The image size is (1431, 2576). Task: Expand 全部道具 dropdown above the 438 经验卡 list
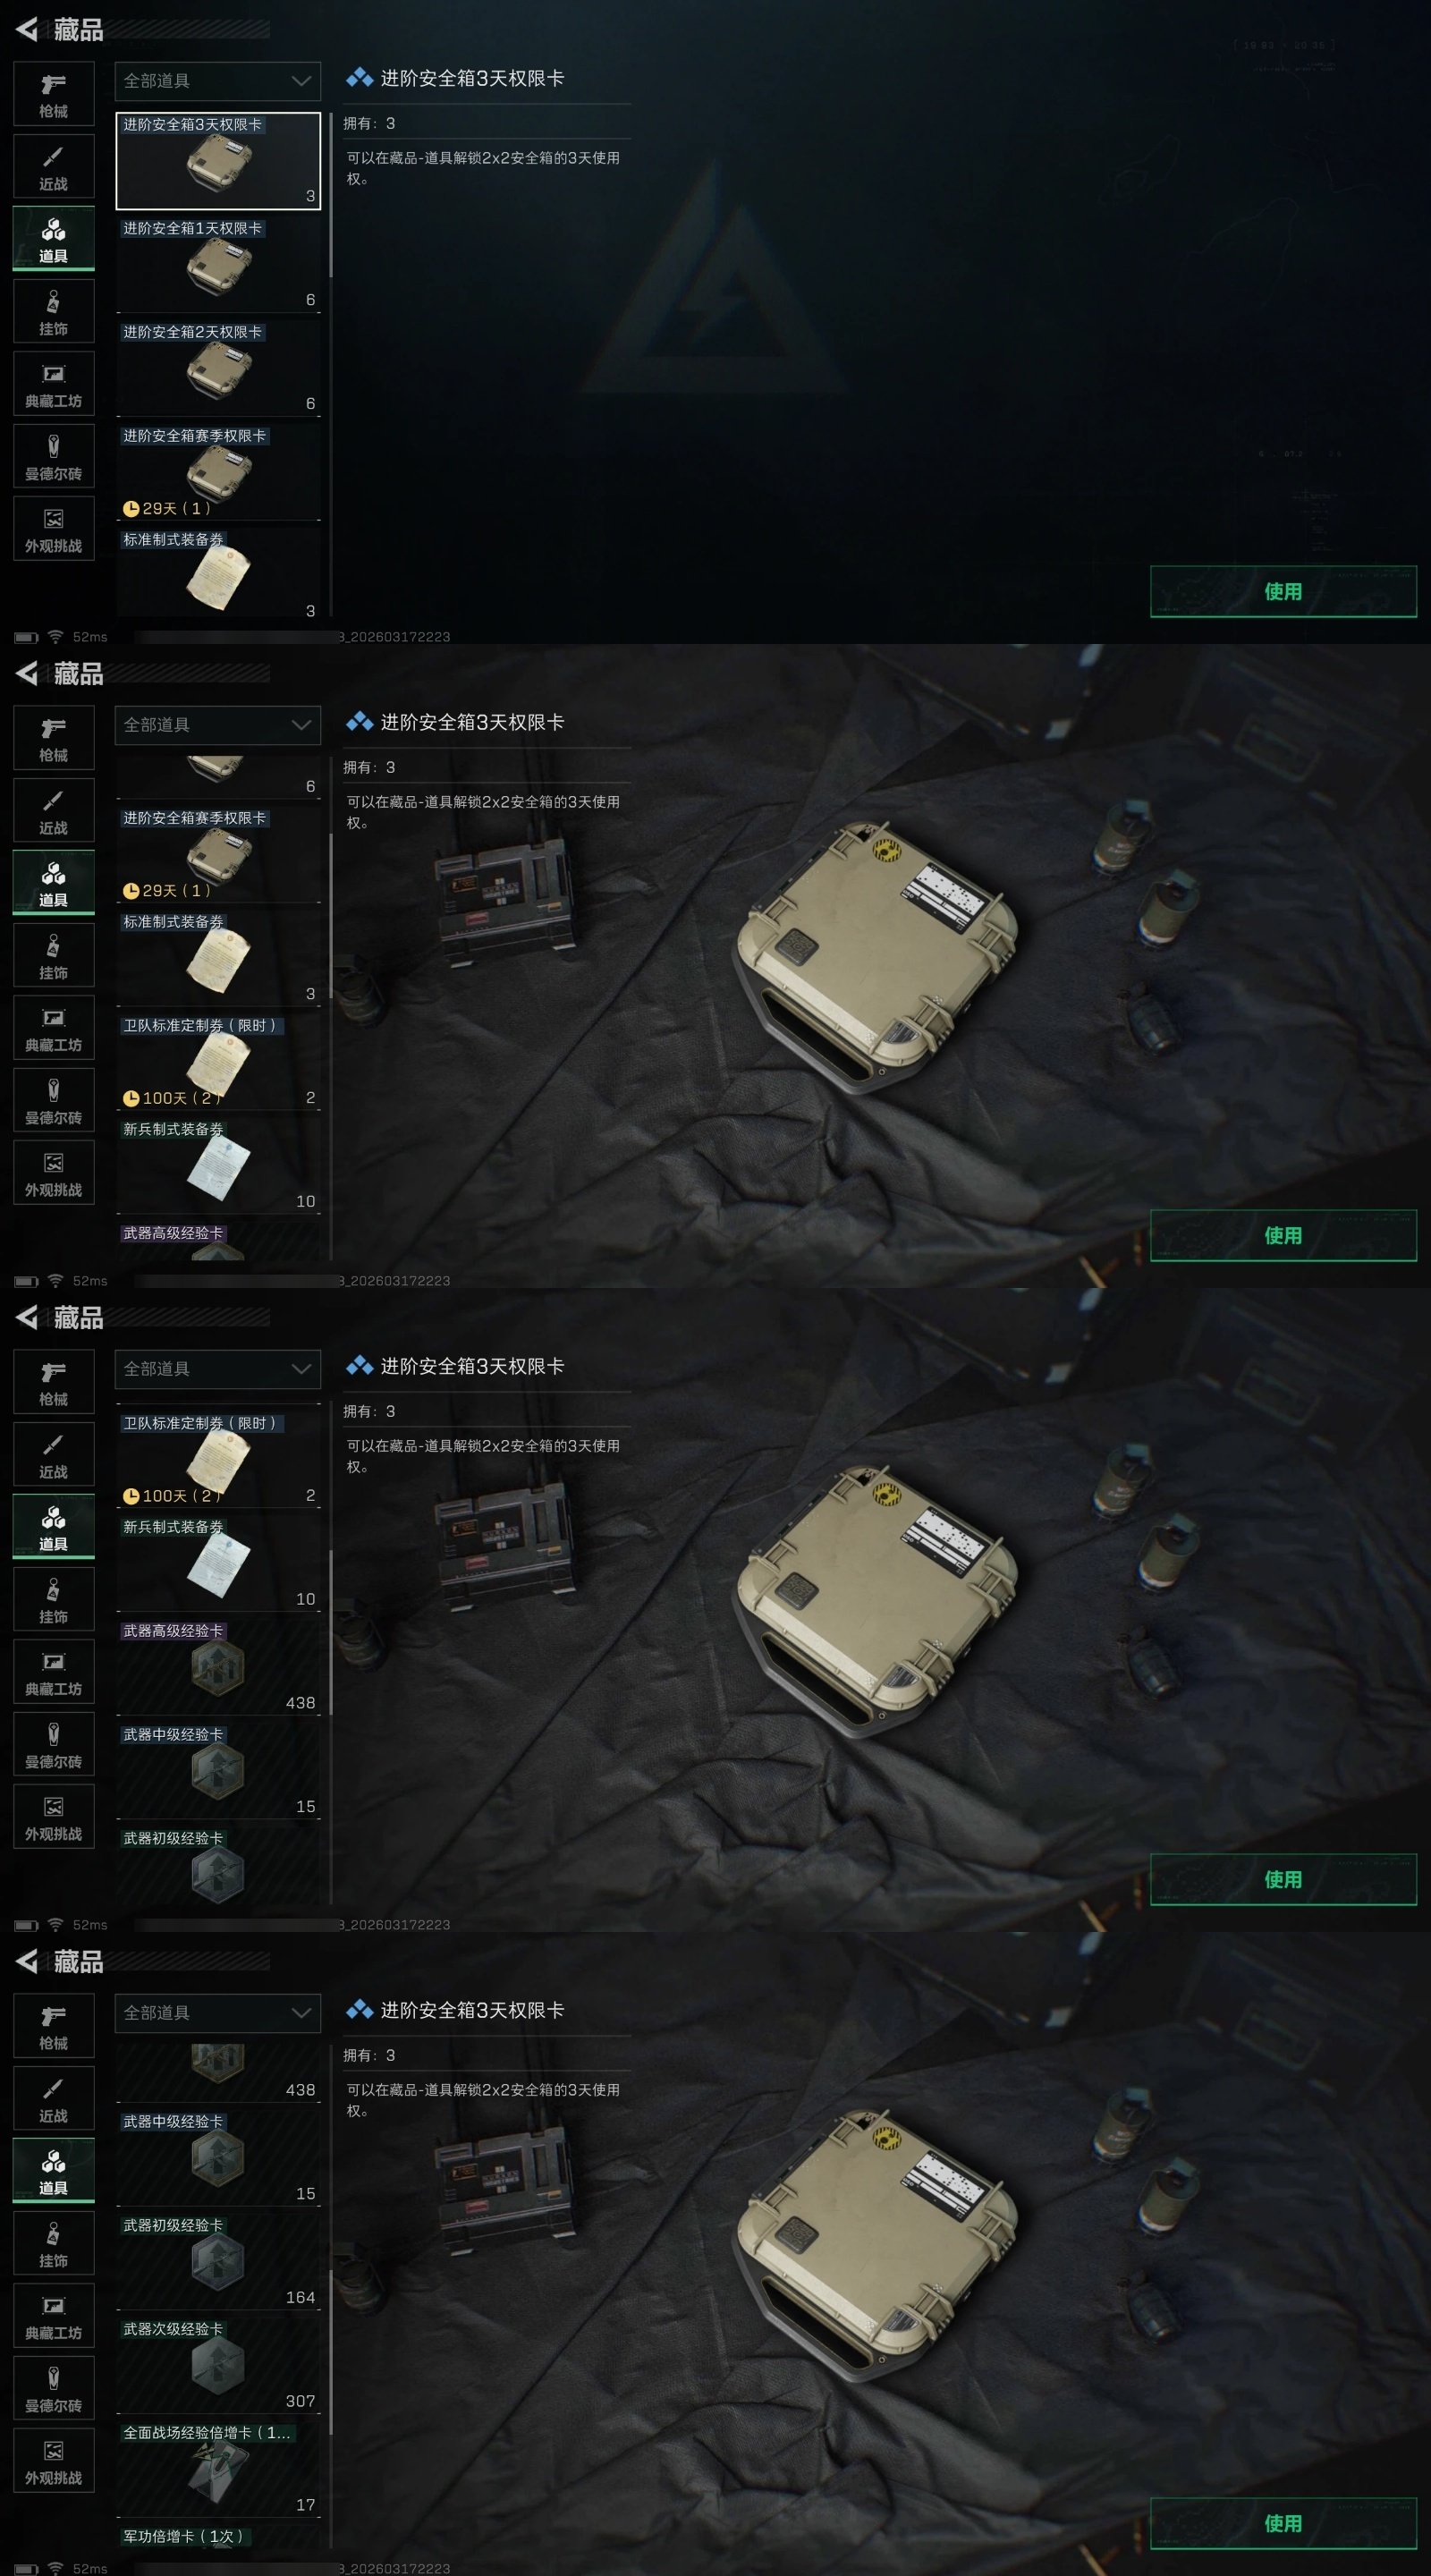[218, 1369]
